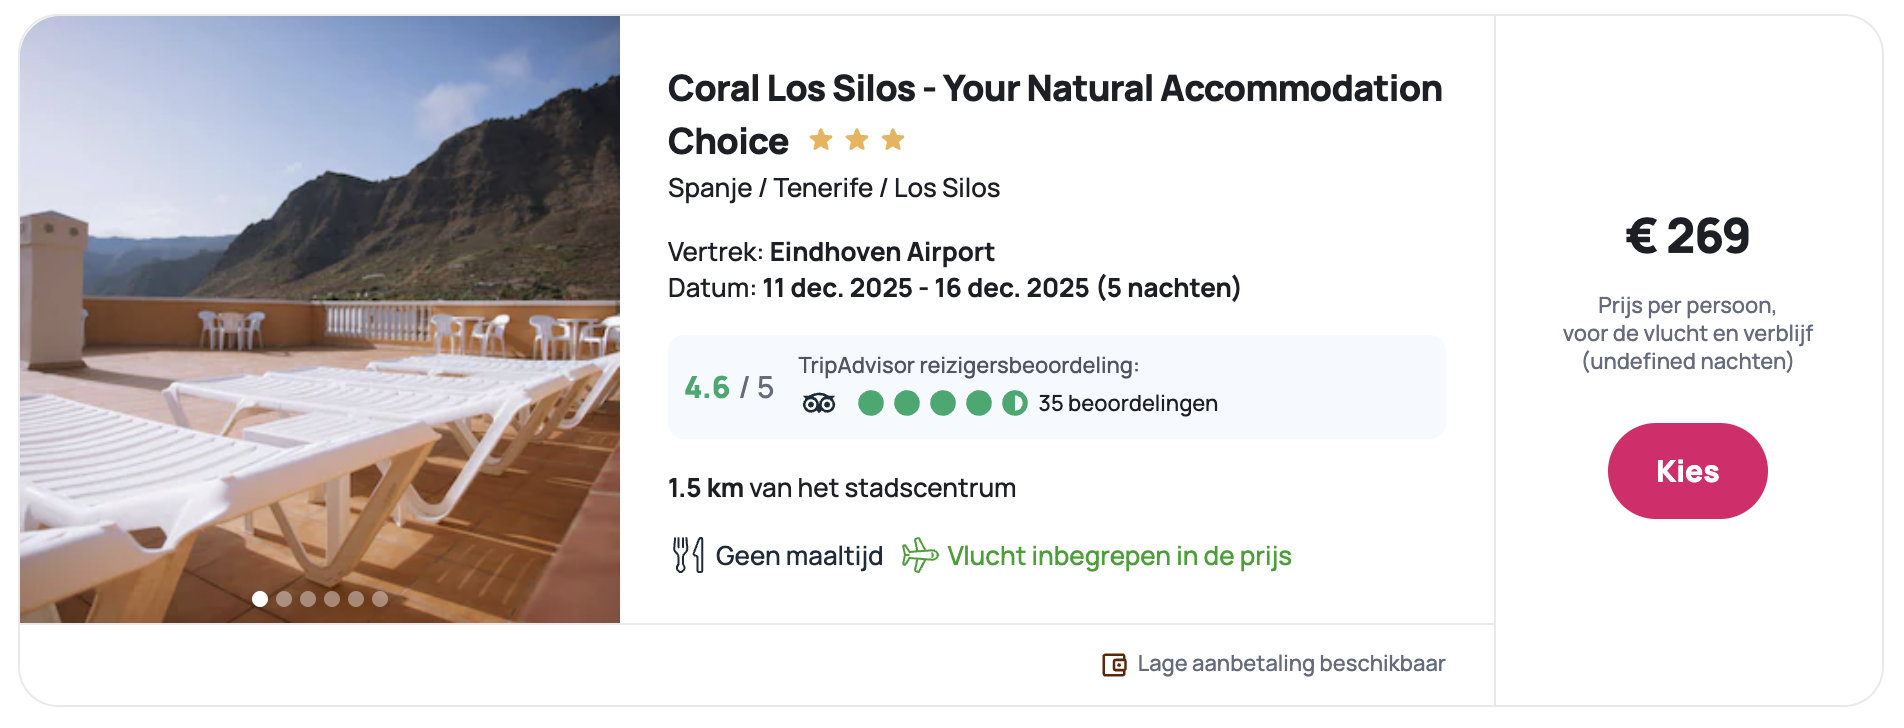Click the fork and knife meal icon
The height and width of the screenshot is (728, 1904).
(688, 555)
